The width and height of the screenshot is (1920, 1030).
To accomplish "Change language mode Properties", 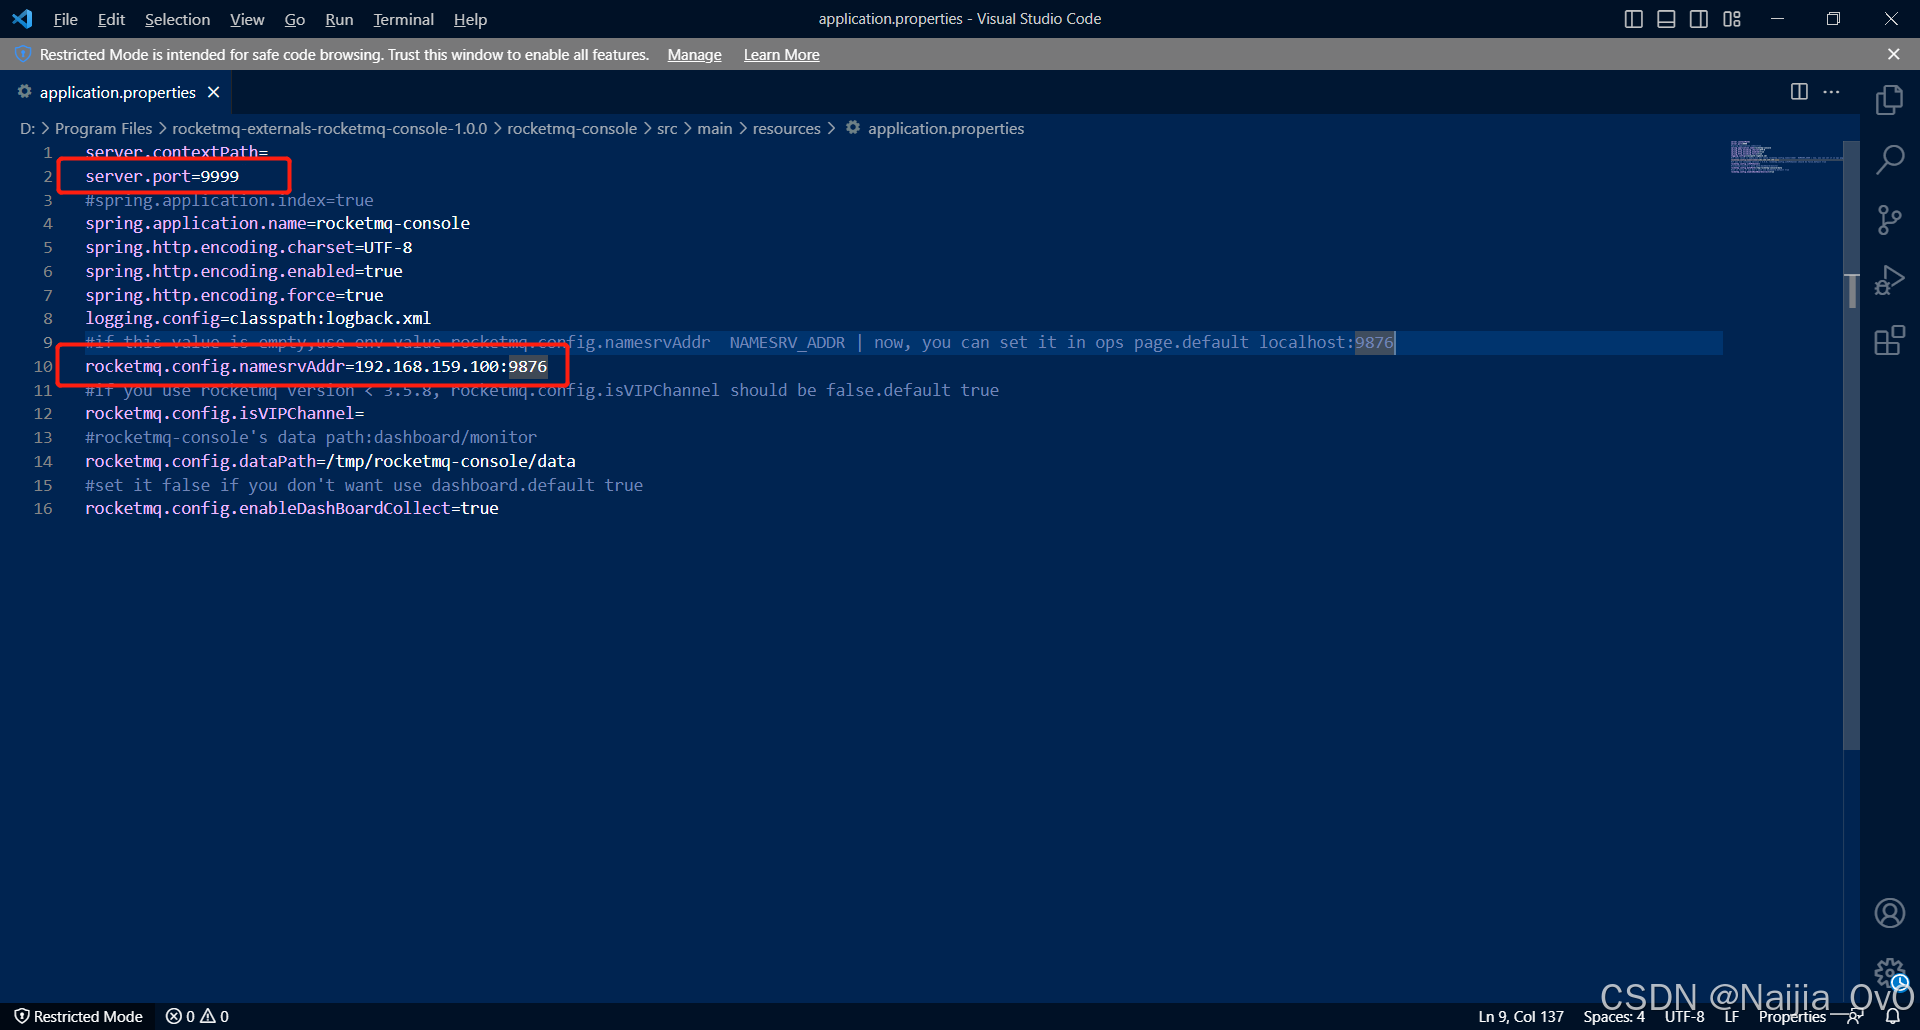I will [1791, 1016].
